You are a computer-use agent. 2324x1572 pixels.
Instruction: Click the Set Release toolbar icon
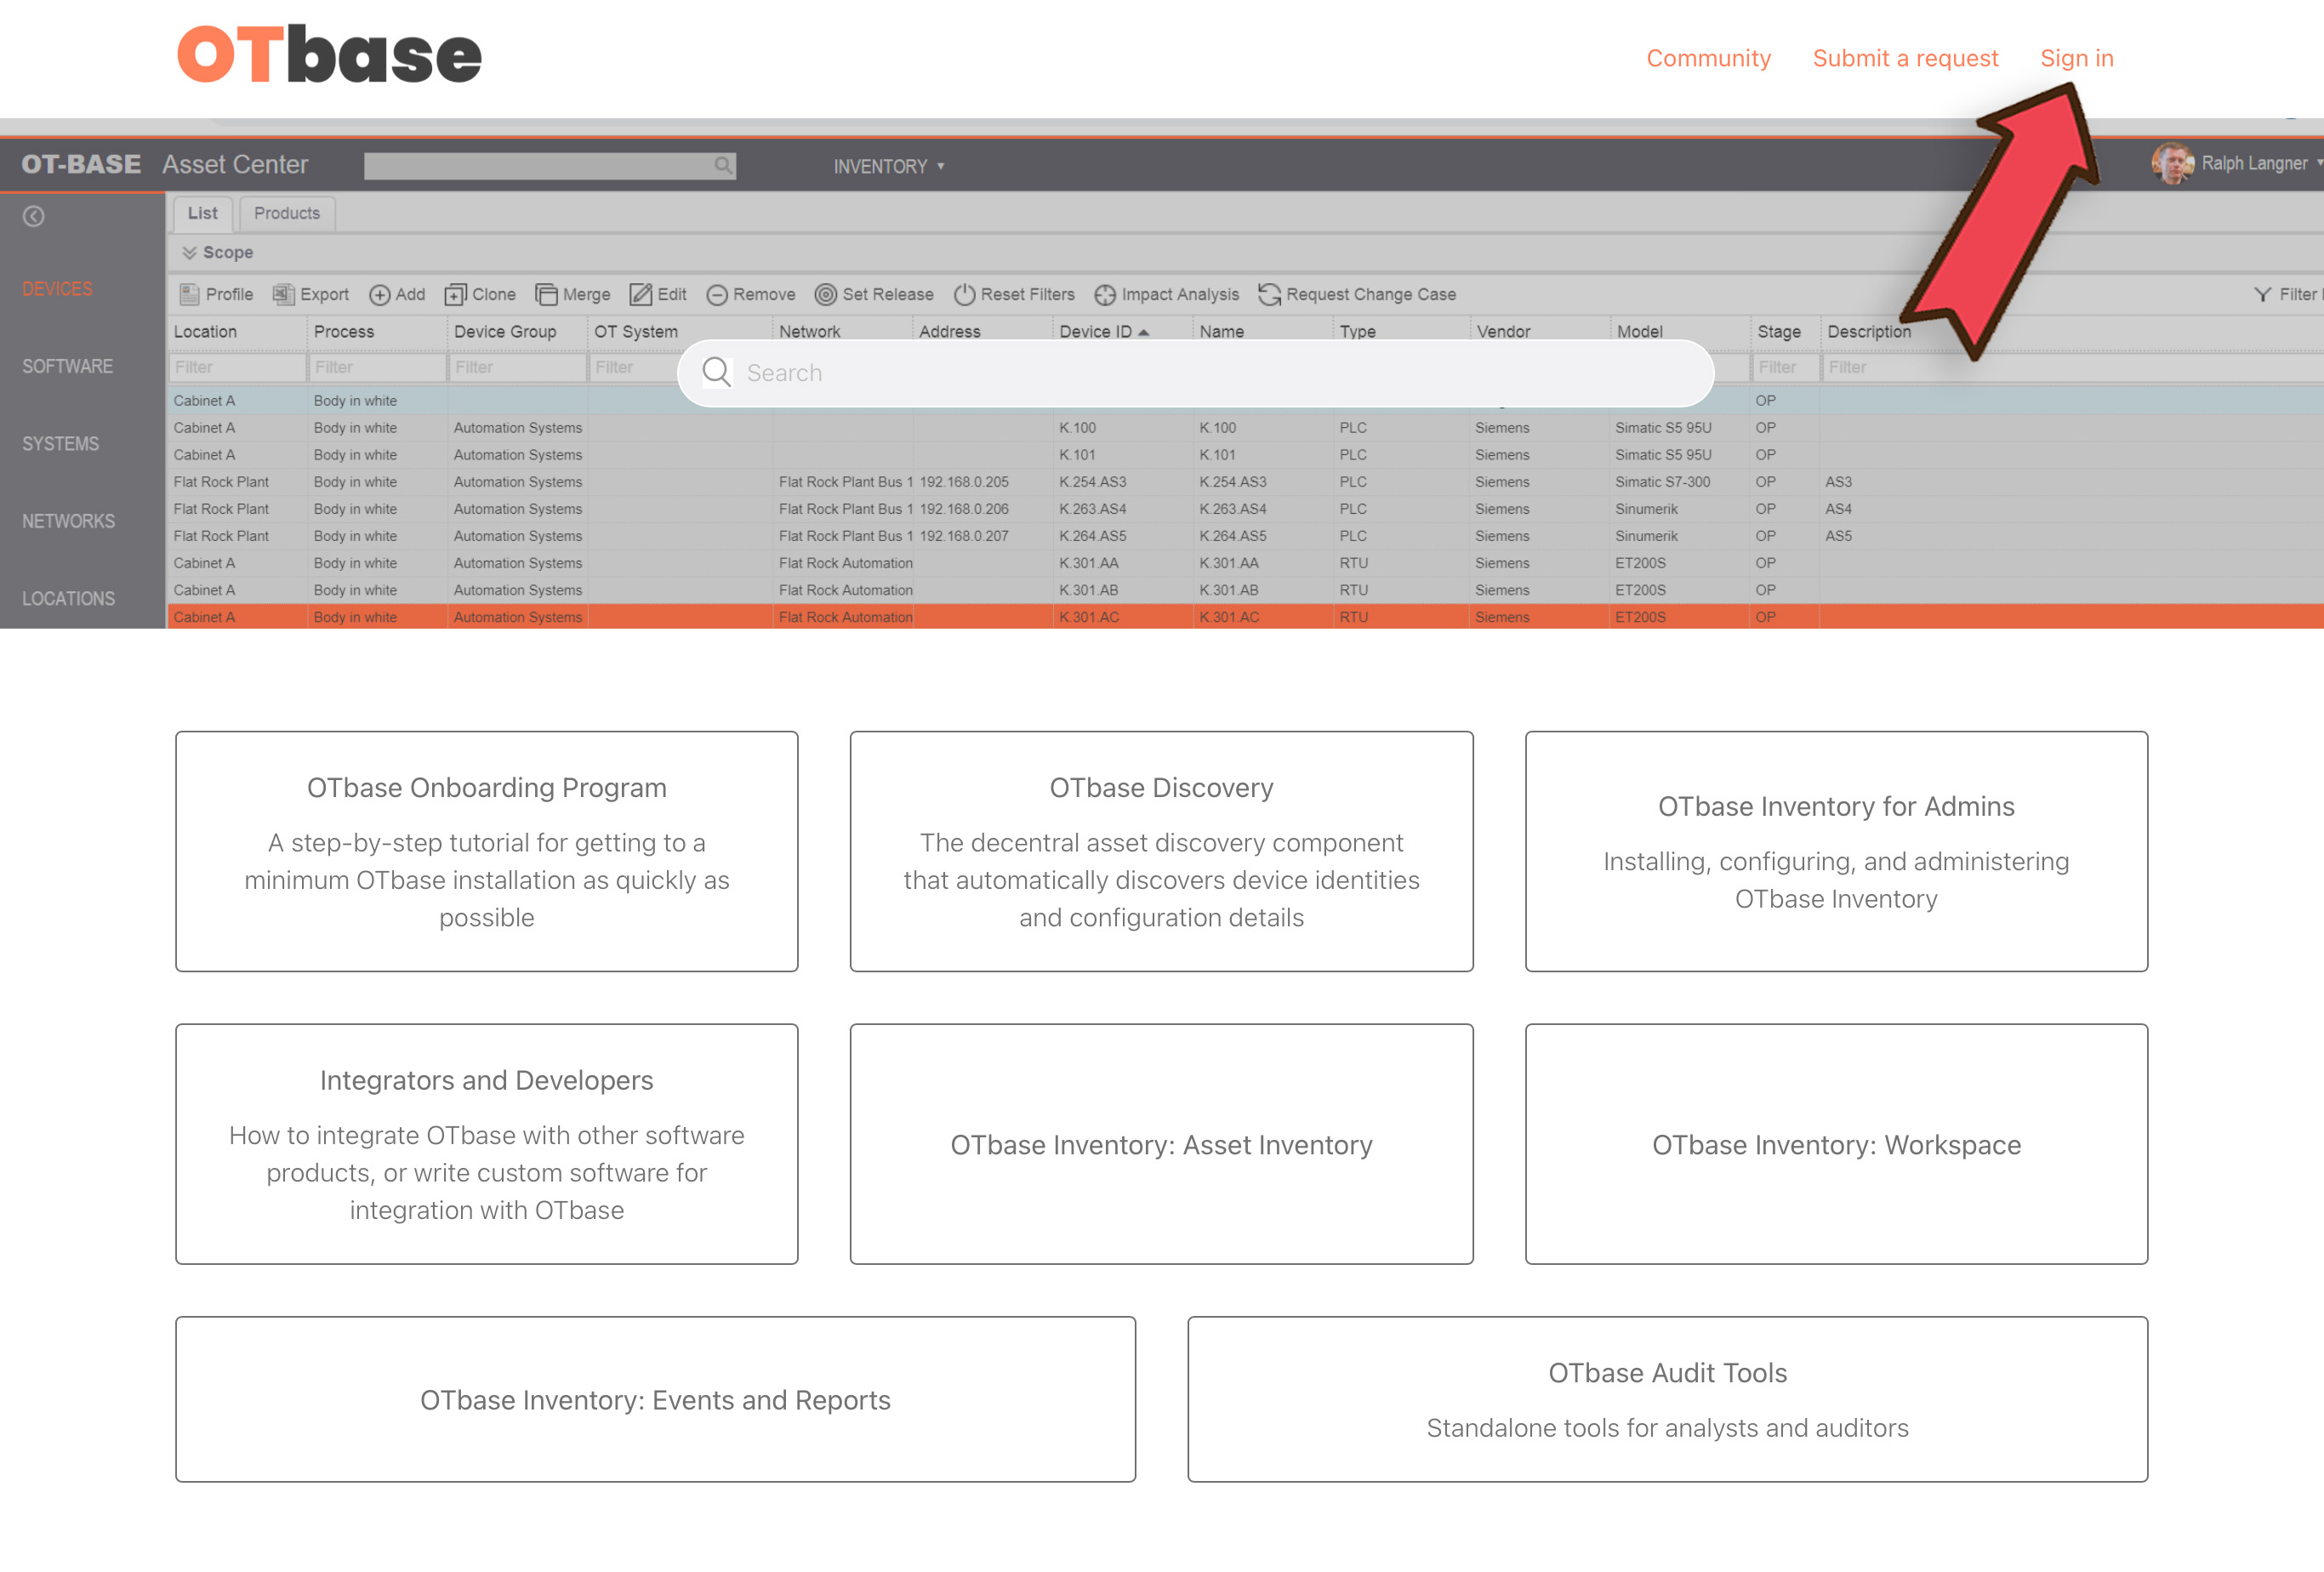[826, 294]
